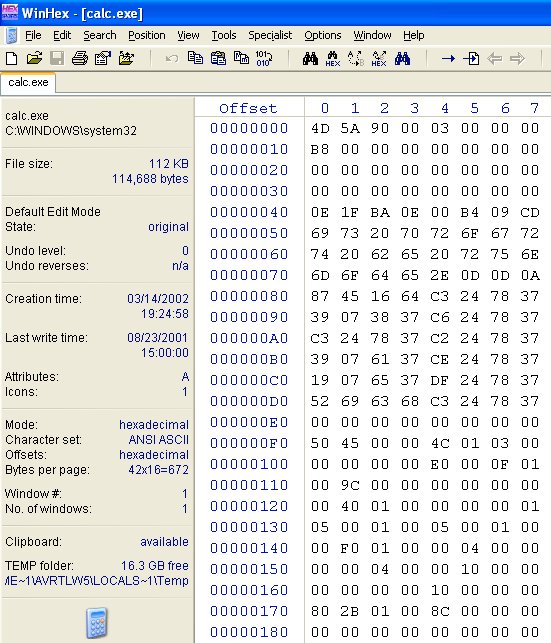The width and height of the screenshot is (551, 643).
Task: Click the Open file folder icon
Action: pyautogui.click(x=34, y=59)
